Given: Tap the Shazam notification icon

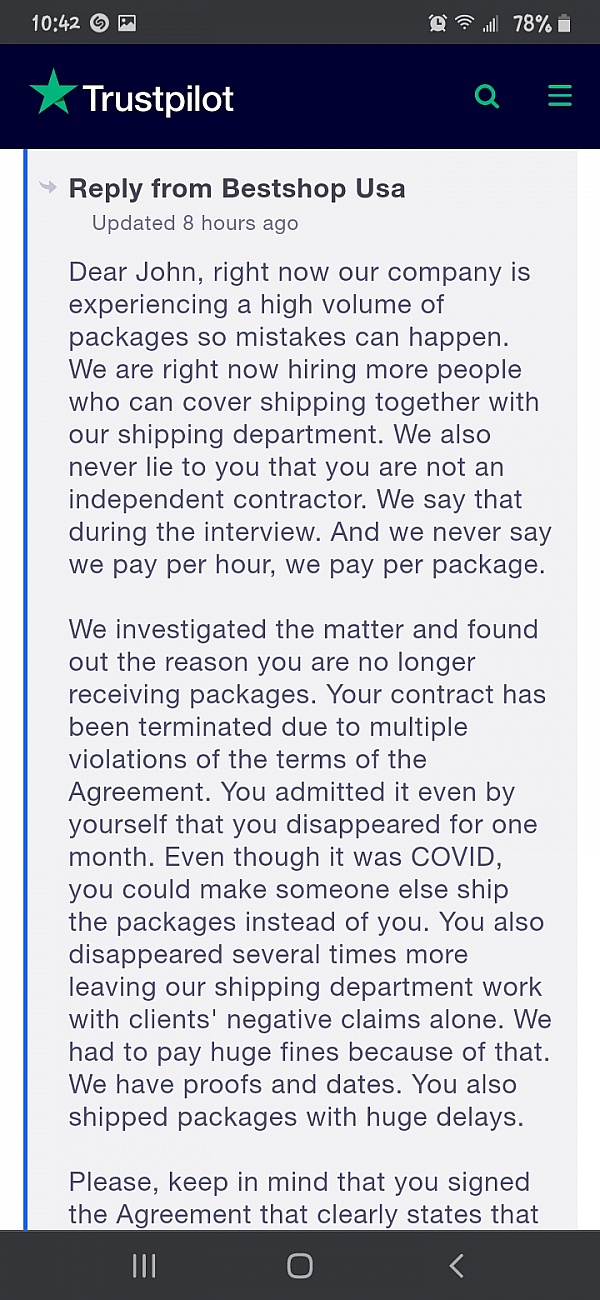Looking at the screenshot, I should click(x=99, y=22).
